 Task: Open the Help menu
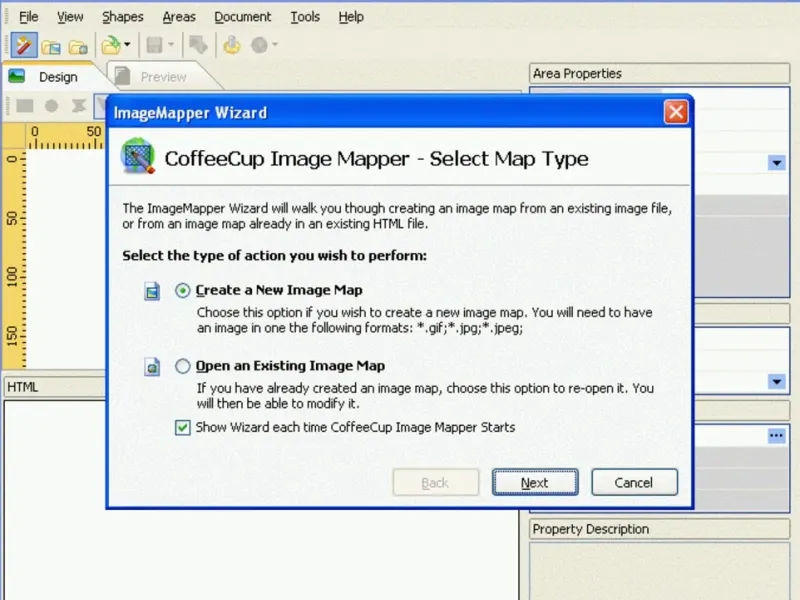[x=351, y=17]
